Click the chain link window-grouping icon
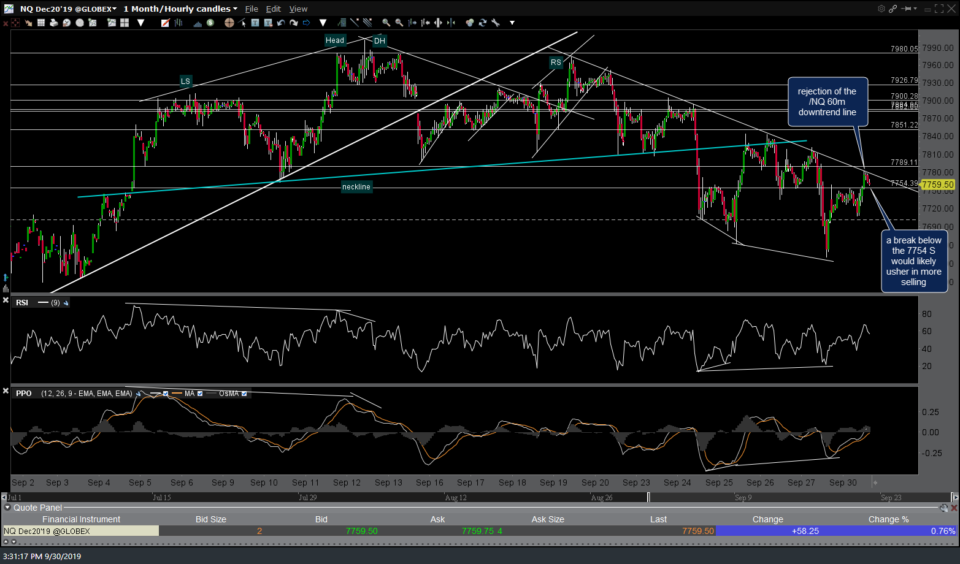The width and height of the screenshot is (960, 564). click(x=893, y=9)
